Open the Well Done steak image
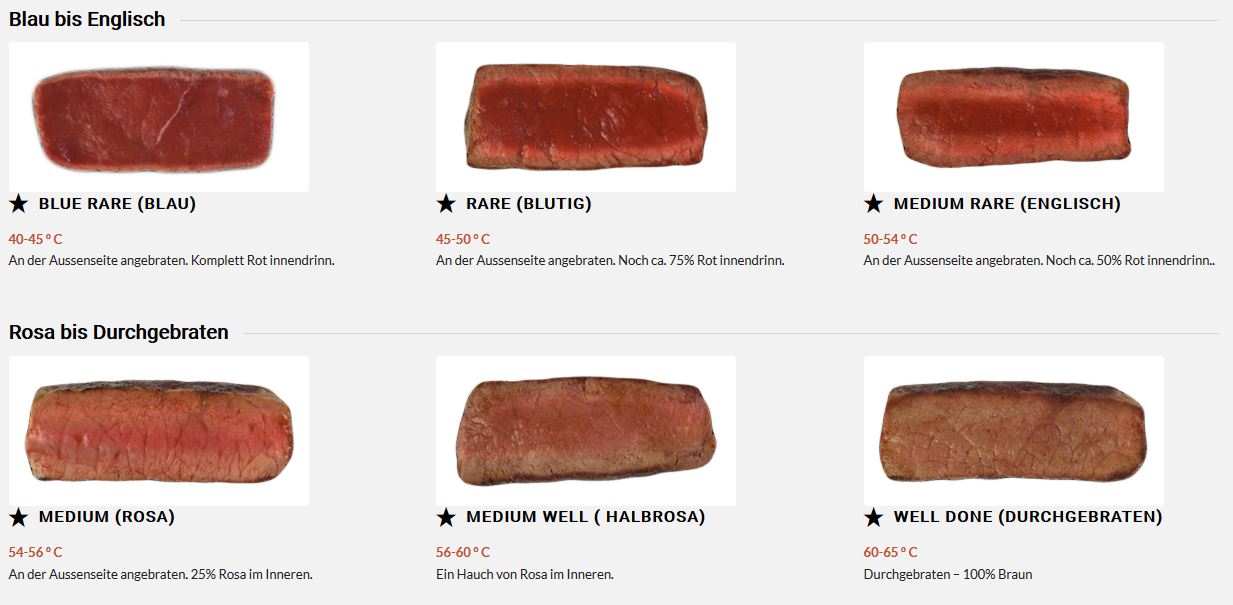The height and width of the screenshot is (605, 1233). tap(1013, 430)
